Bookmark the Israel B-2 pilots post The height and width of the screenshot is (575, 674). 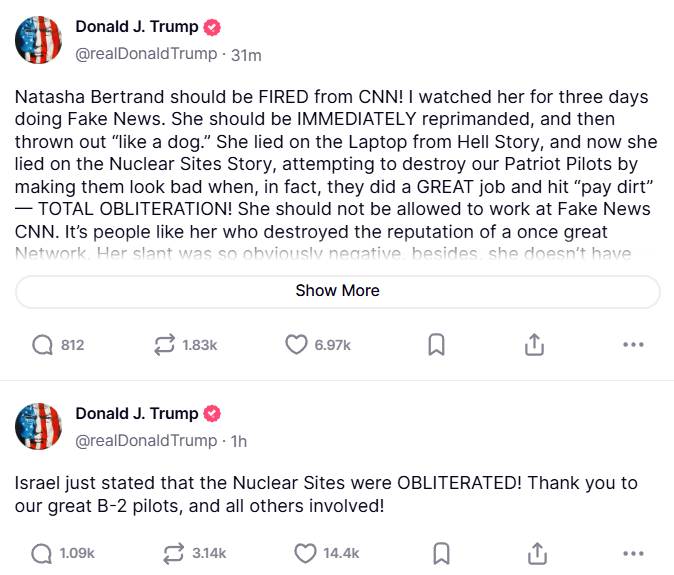pyautogui.click(x=441, y=553)
